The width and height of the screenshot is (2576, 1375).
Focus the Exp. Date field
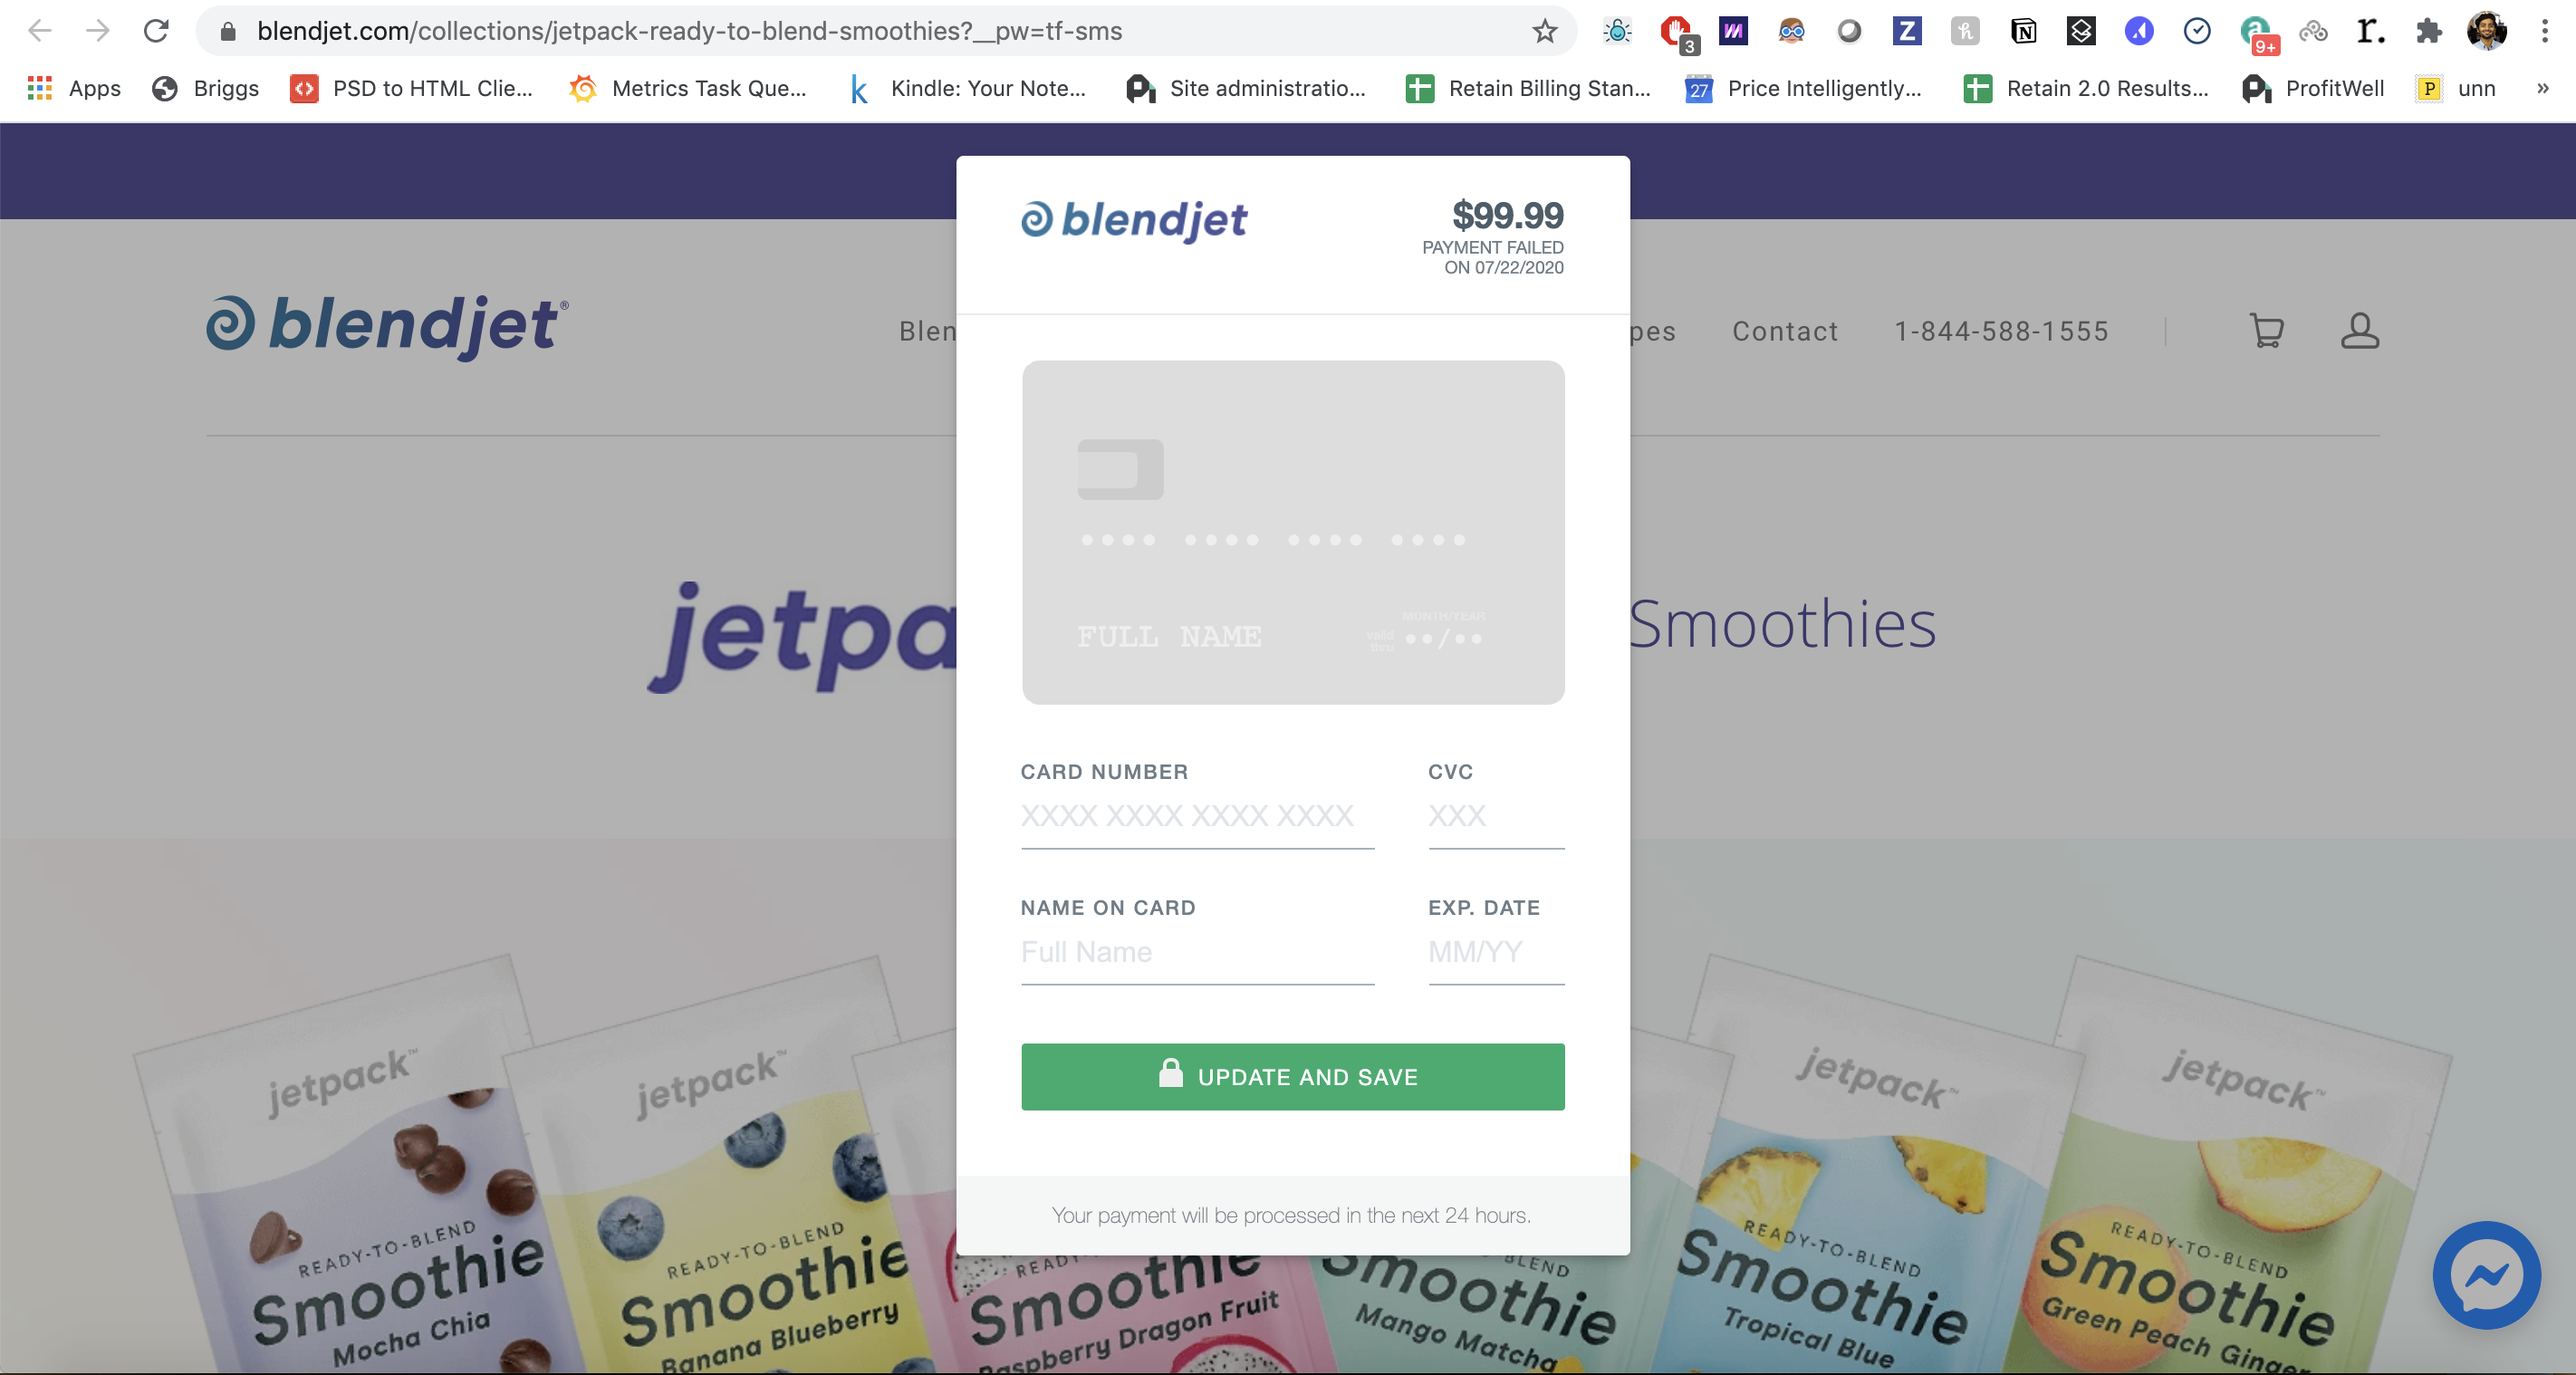1496,953
